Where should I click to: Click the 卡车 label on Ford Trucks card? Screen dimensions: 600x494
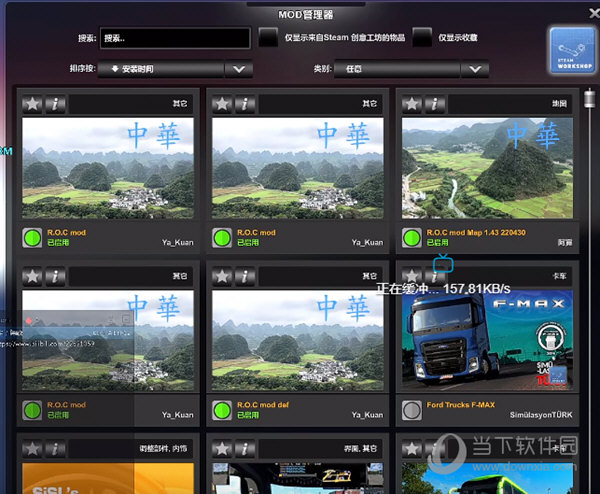pos(559,276)
